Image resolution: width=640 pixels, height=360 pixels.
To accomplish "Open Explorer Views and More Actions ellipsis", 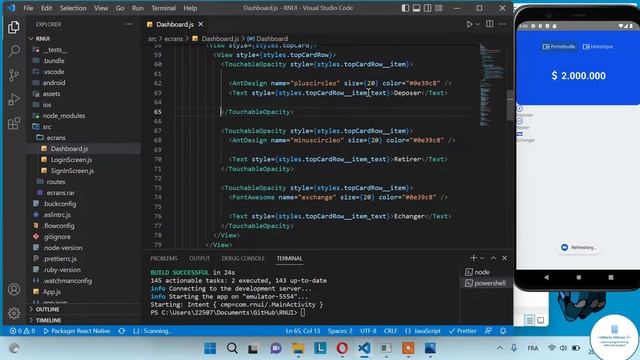I will (129, 24).
